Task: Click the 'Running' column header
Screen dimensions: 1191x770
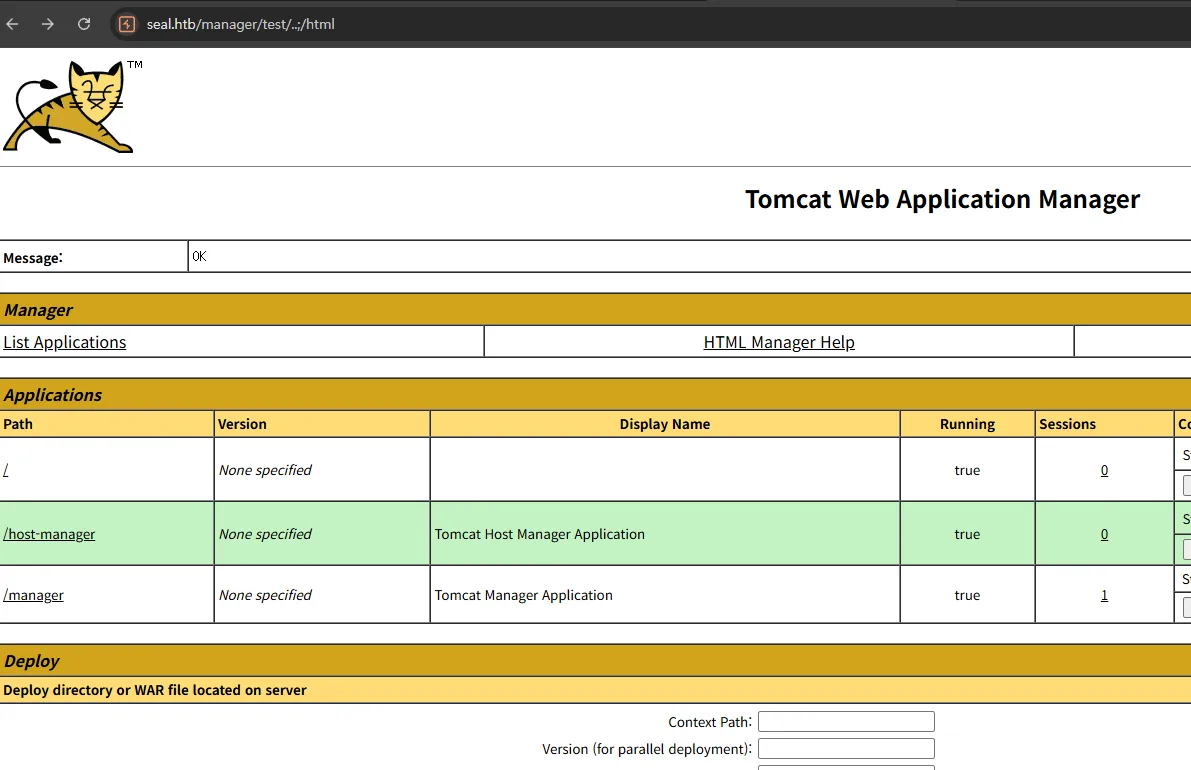Action: [x=967, y=424]
